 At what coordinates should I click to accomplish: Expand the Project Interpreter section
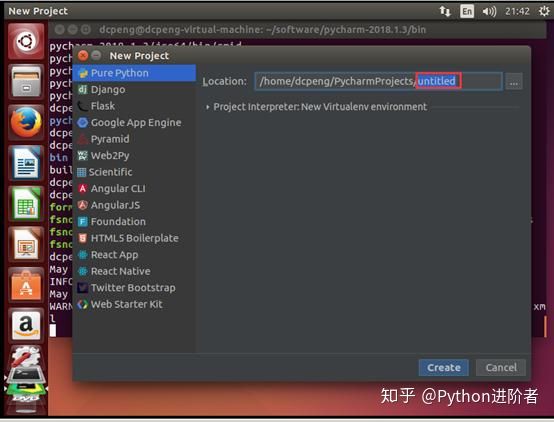coord(208,107)
